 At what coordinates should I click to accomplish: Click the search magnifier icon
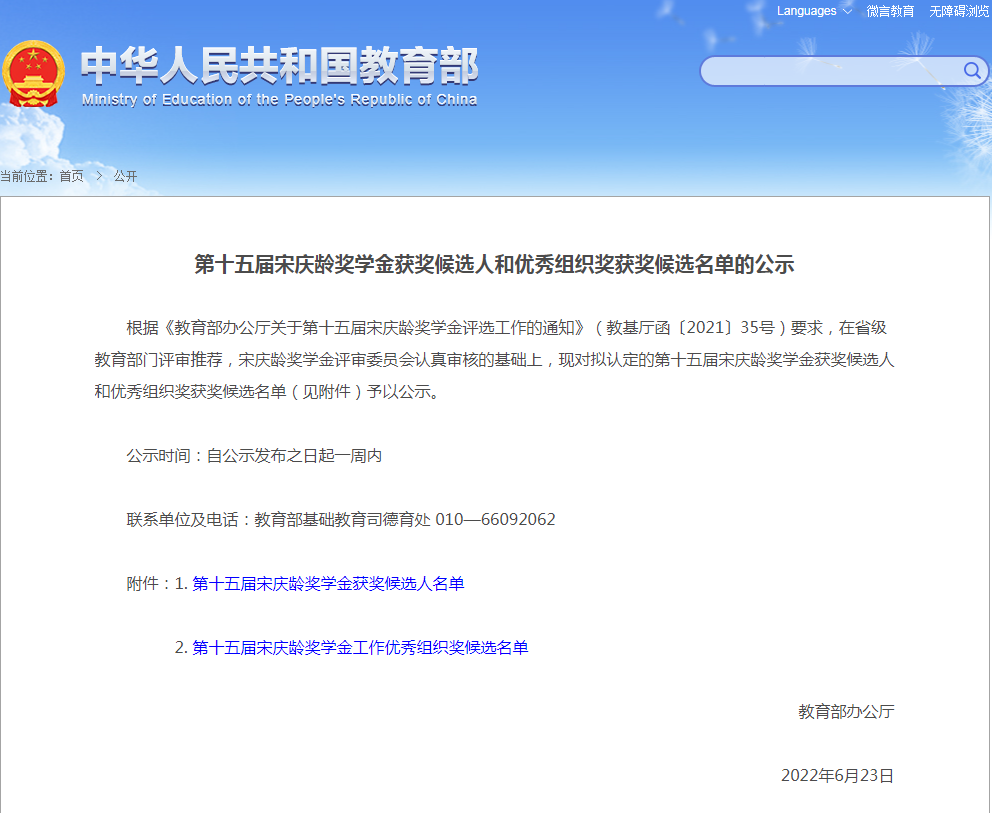971,70
